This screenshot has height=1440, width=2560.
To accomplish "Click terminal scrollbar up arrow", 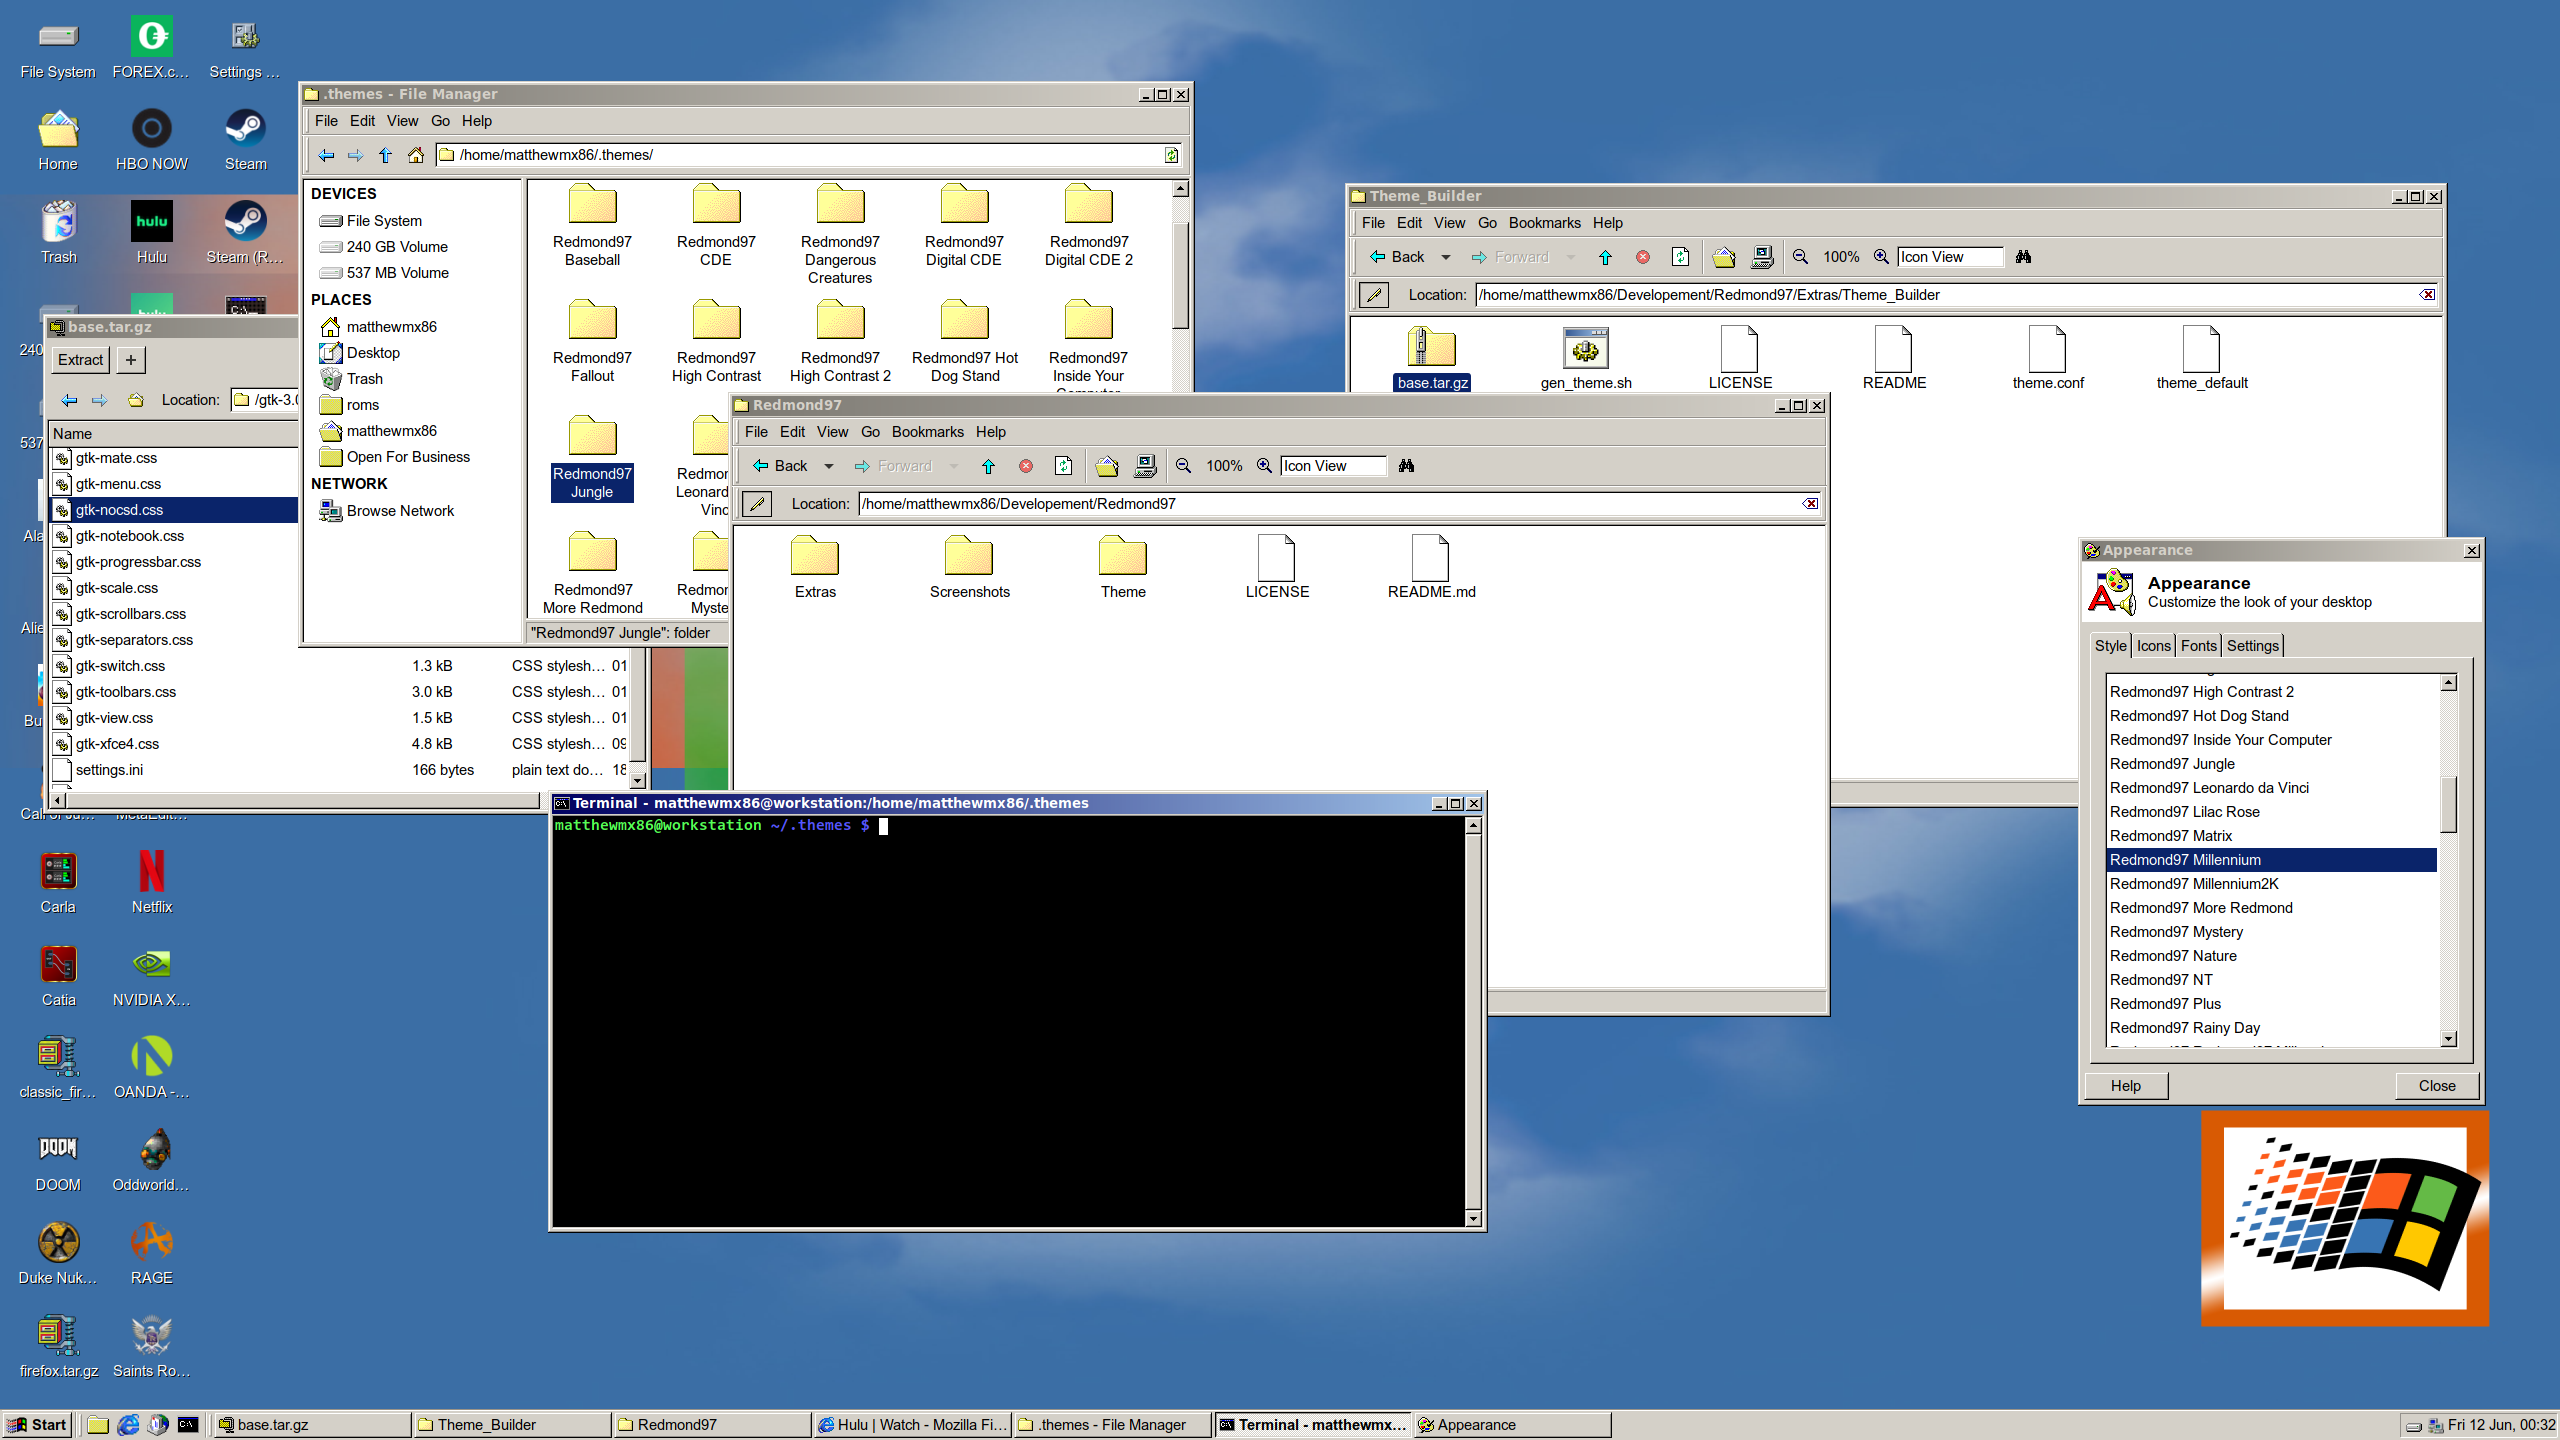I will tap(1473, 826).
